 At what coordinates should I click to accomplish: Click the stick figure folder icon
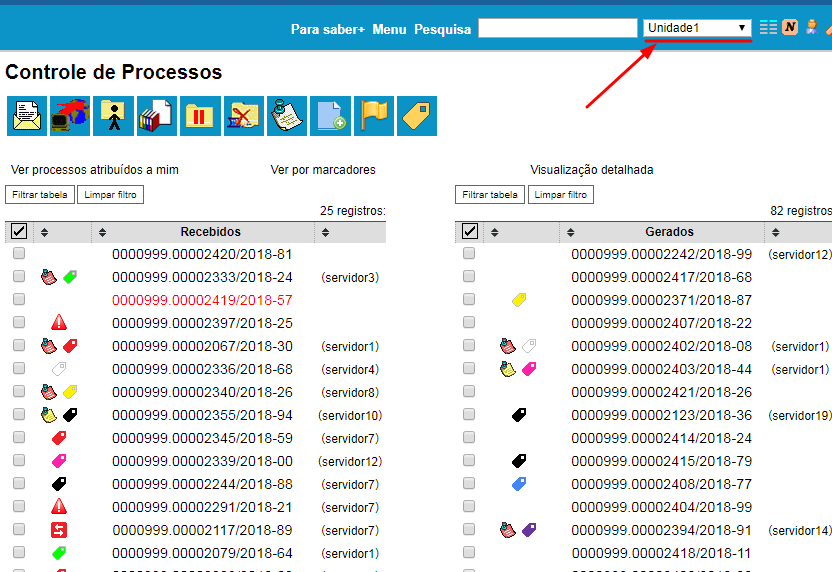(x=113, y=116)
